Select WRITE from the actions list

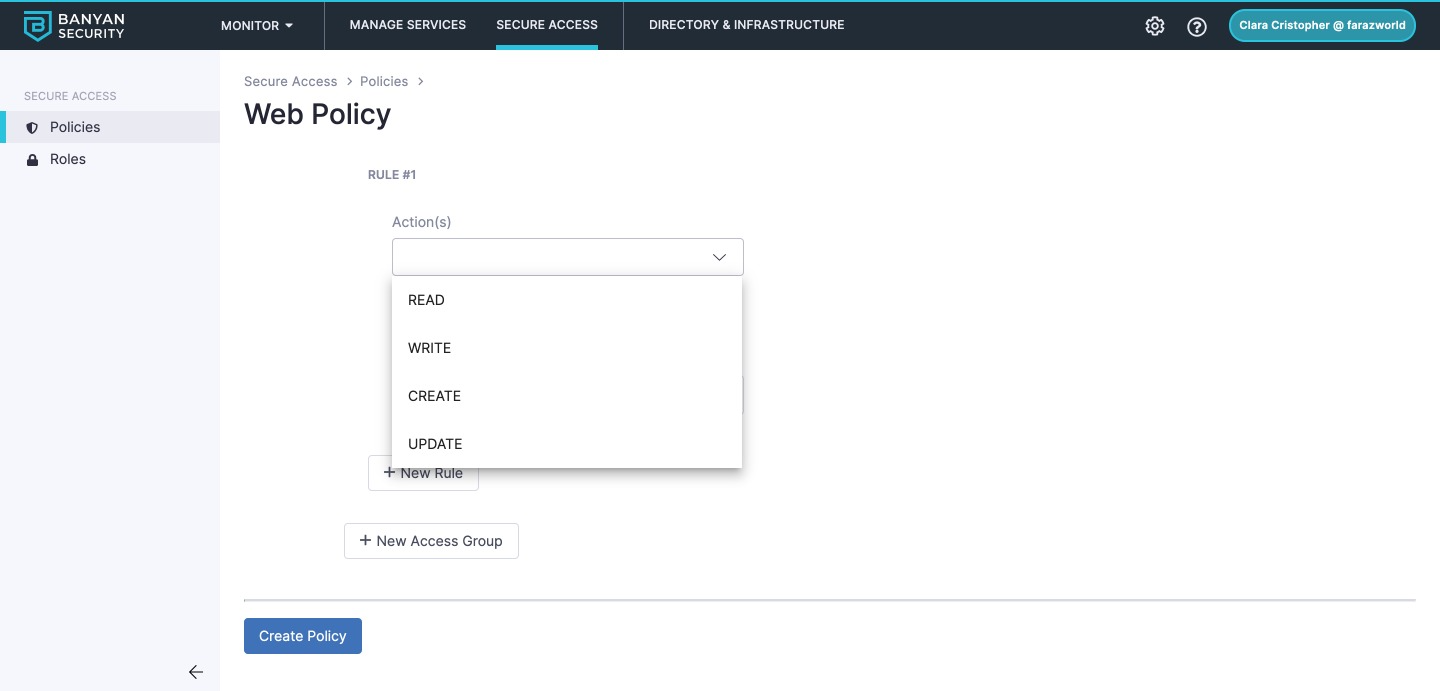pos(429,348)
